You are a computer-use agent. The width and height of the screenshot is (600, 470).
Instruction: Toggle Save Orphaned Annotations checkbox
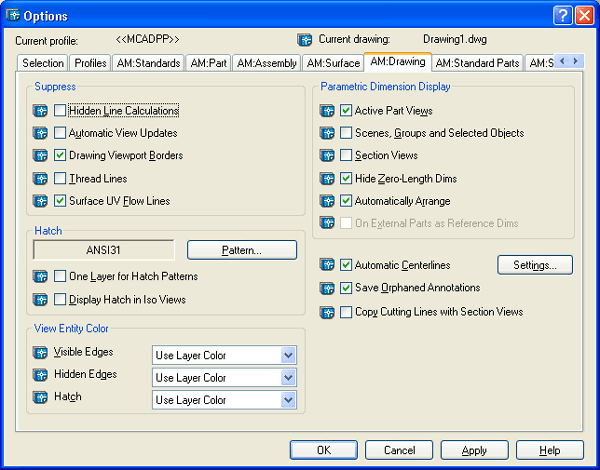[x=347, y=288]
